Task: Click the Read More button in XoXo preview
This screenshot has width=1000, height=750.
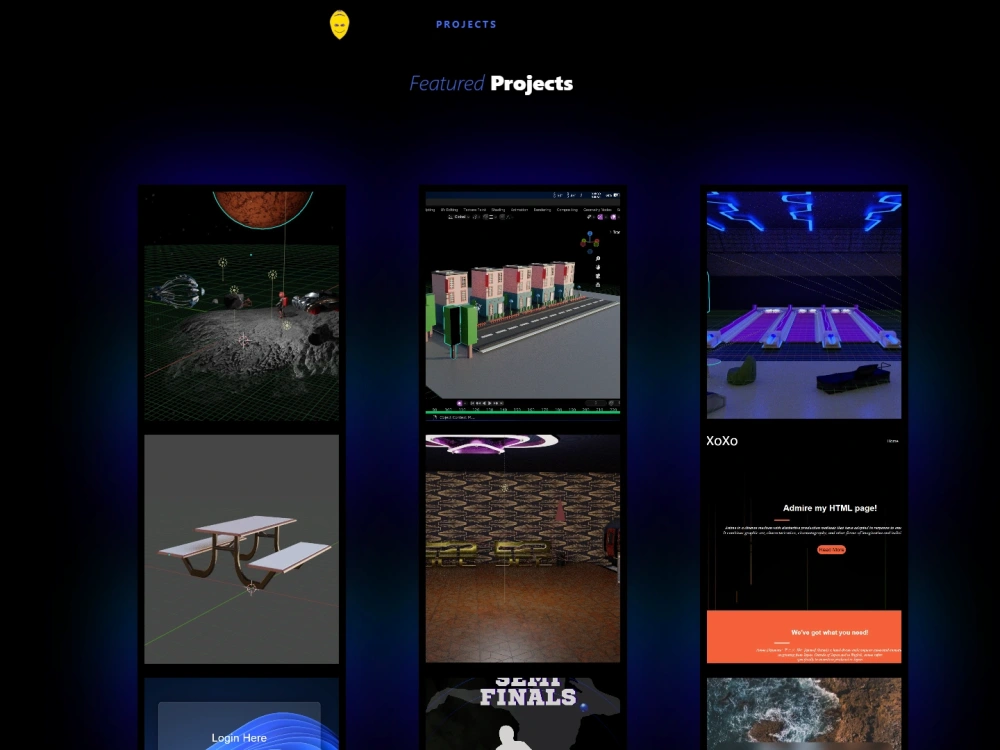Action: coord(831,550)
